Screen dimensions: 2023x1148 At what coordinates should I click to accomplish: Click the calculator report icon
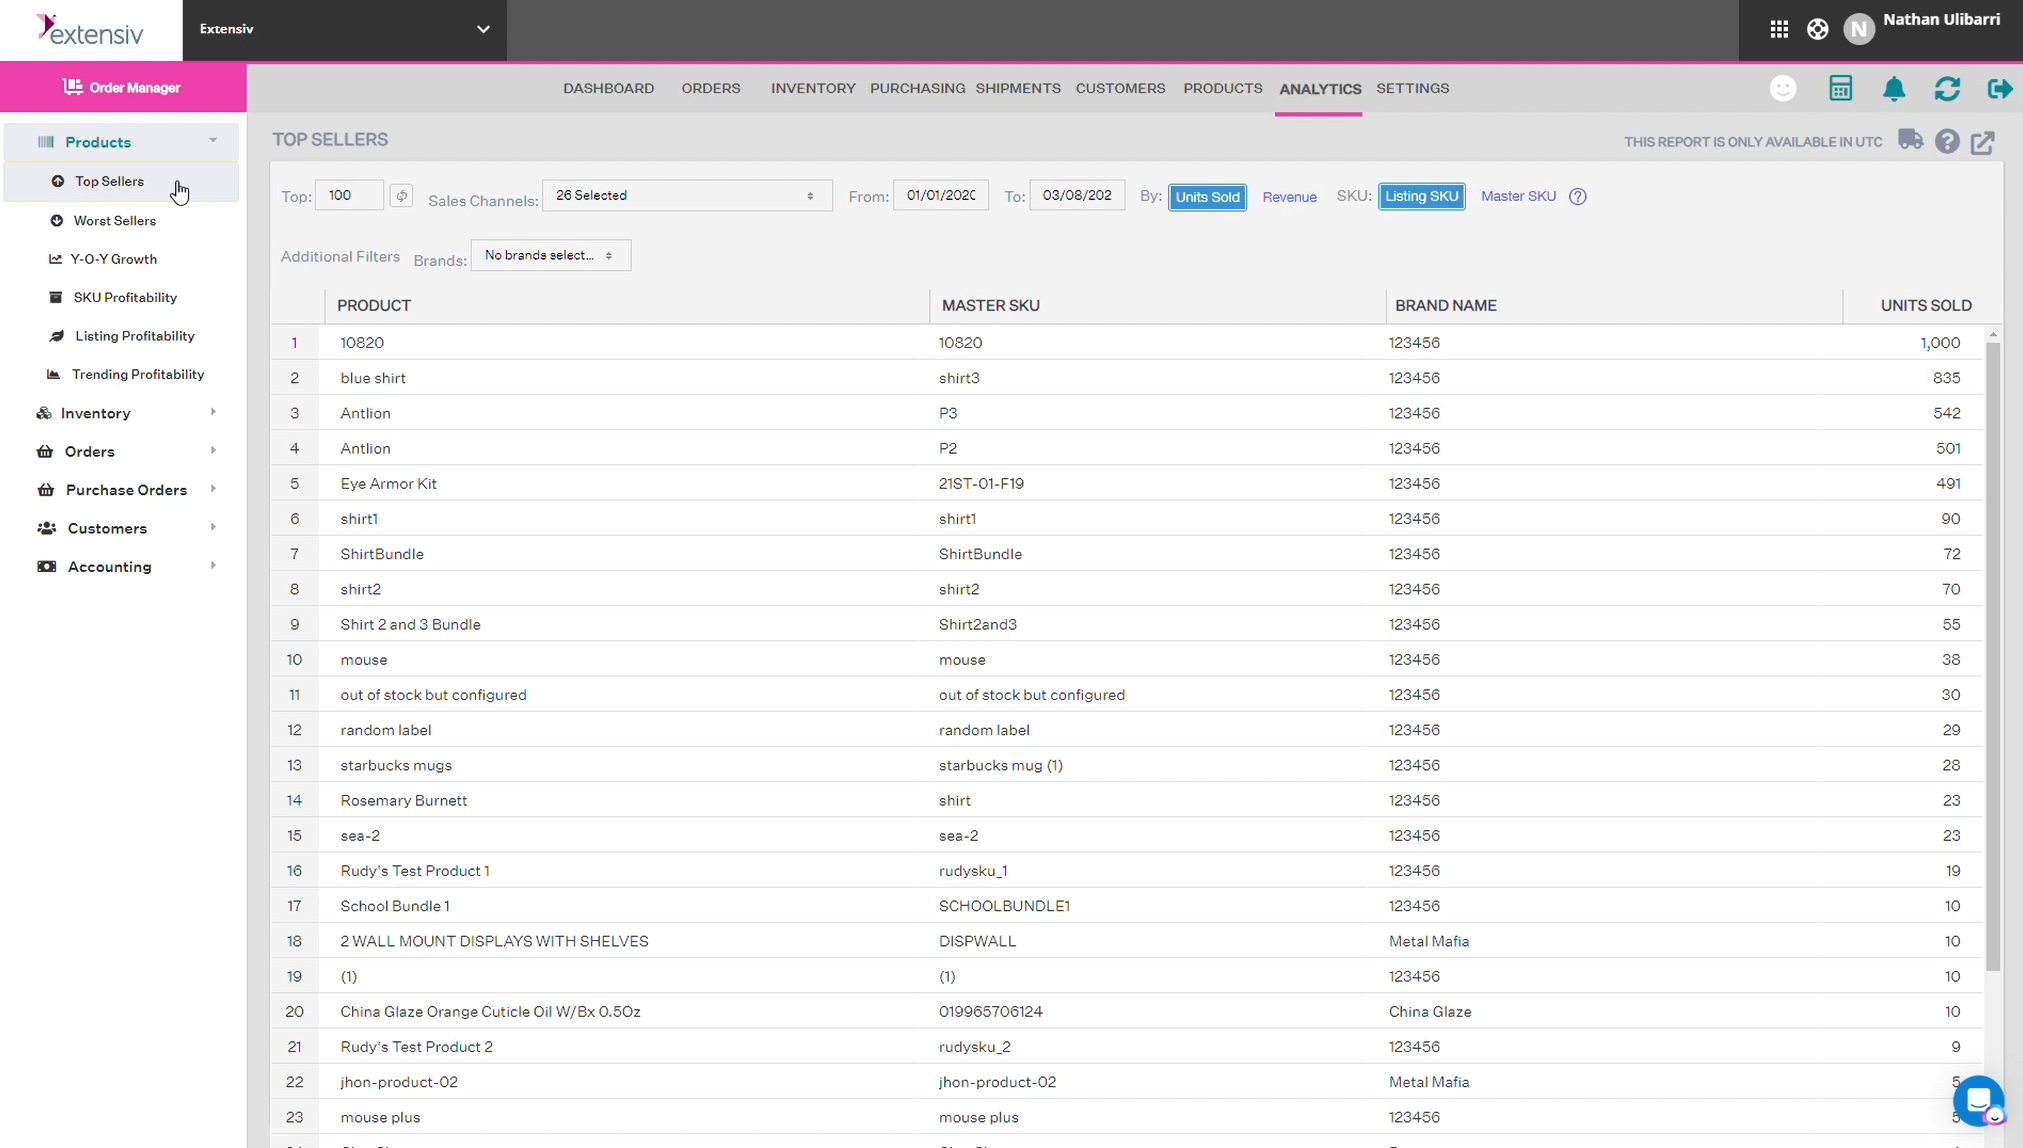[x=1841, y=89]
